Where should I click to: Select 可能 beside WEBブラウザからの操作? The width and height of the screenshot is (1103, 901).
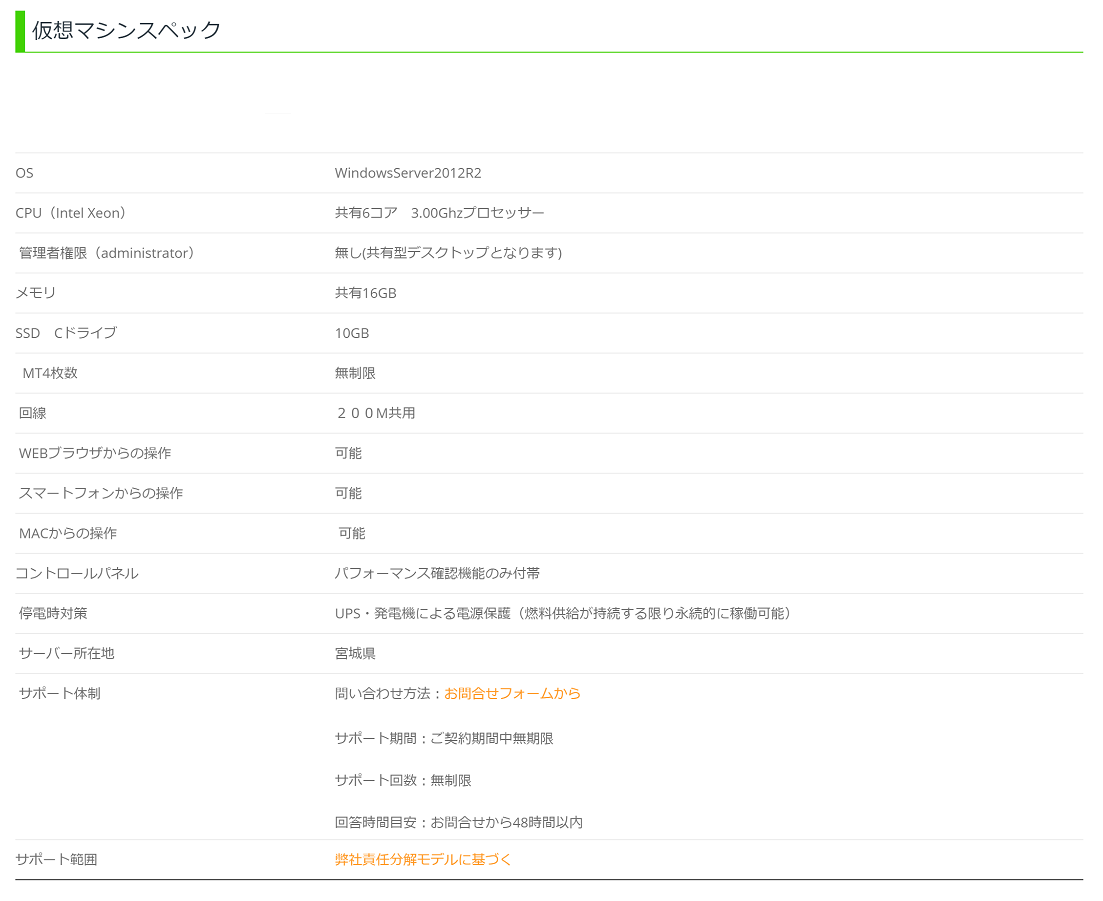coord(348,454)
